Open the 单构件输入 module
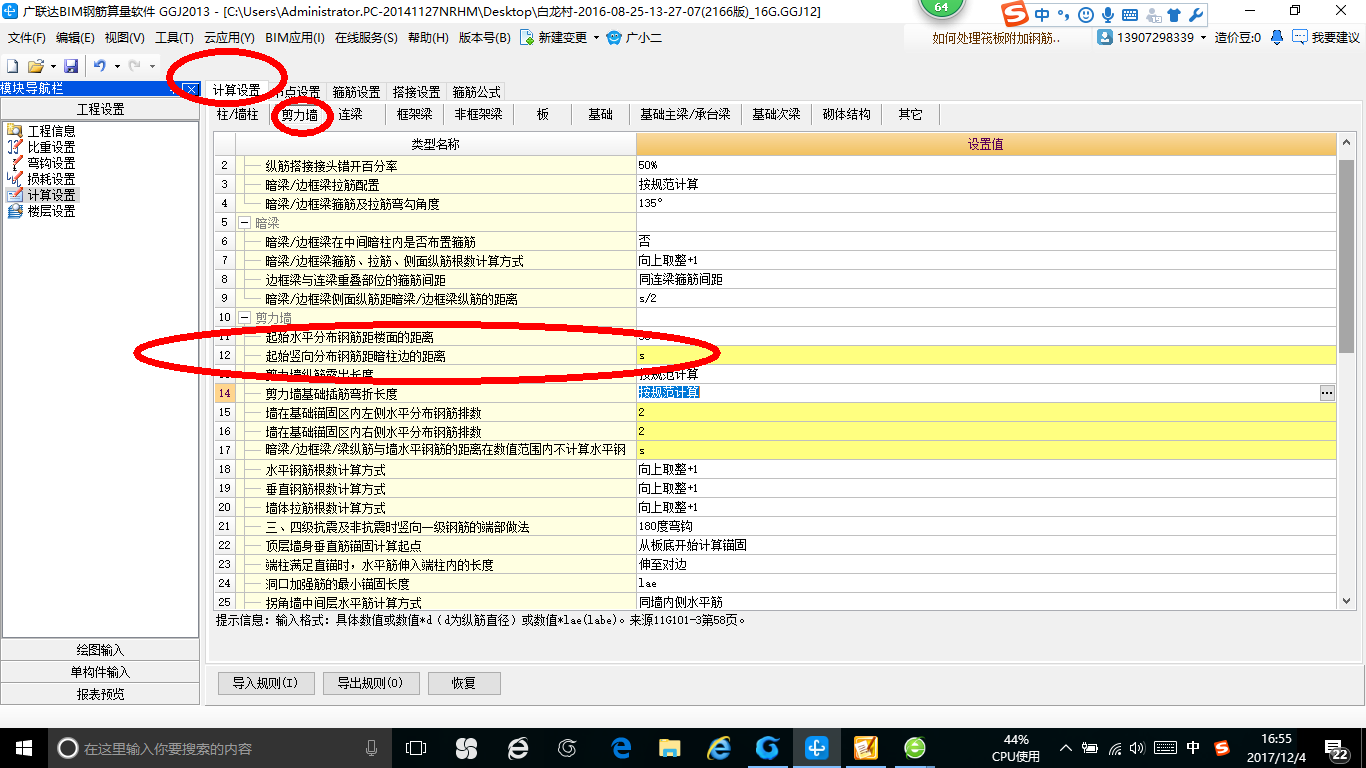Image resolution: width=1366 pixels, height=768 pixels. click(x=100, y=672)
